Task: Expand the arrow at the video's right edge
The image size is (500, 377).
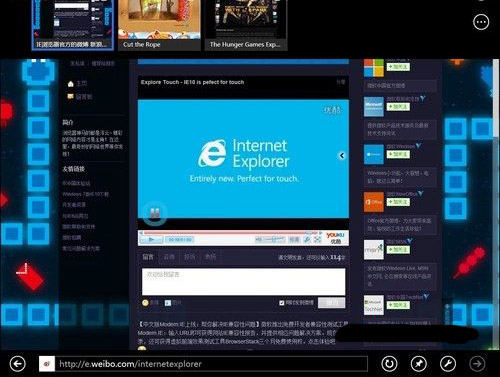Action: (342, 155)
